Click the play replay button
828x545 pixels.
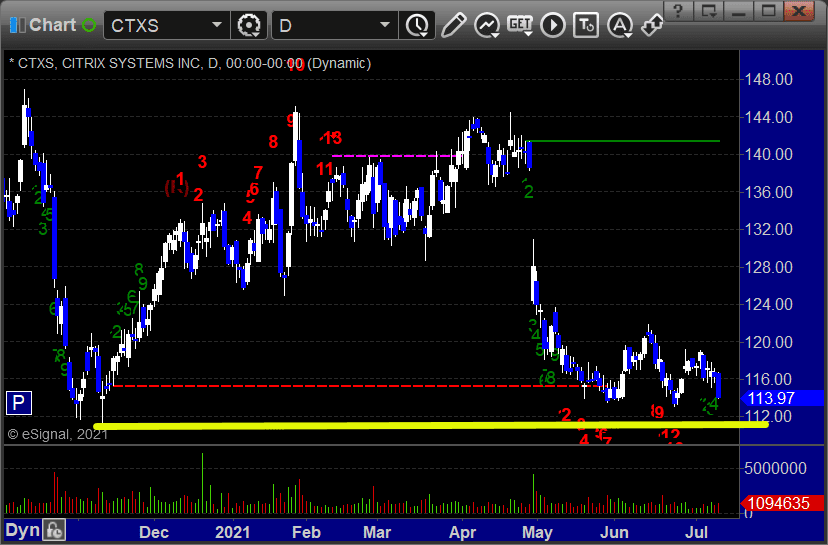tap(553, 25)
